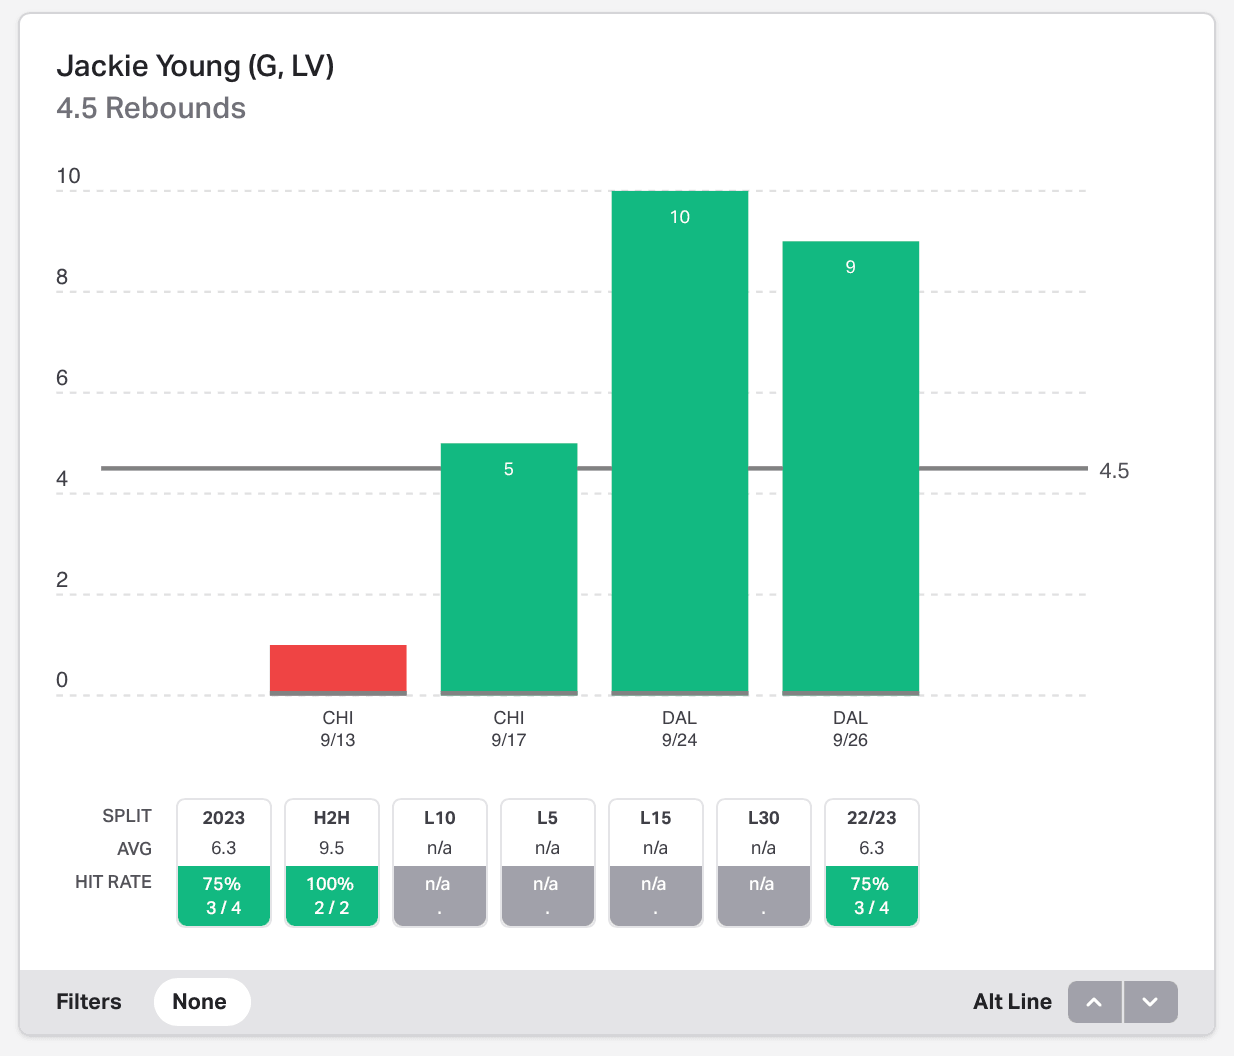Click the red CHI 9/13 bar
This screenshot has height=1056, width=1234.
coord(338,669)
